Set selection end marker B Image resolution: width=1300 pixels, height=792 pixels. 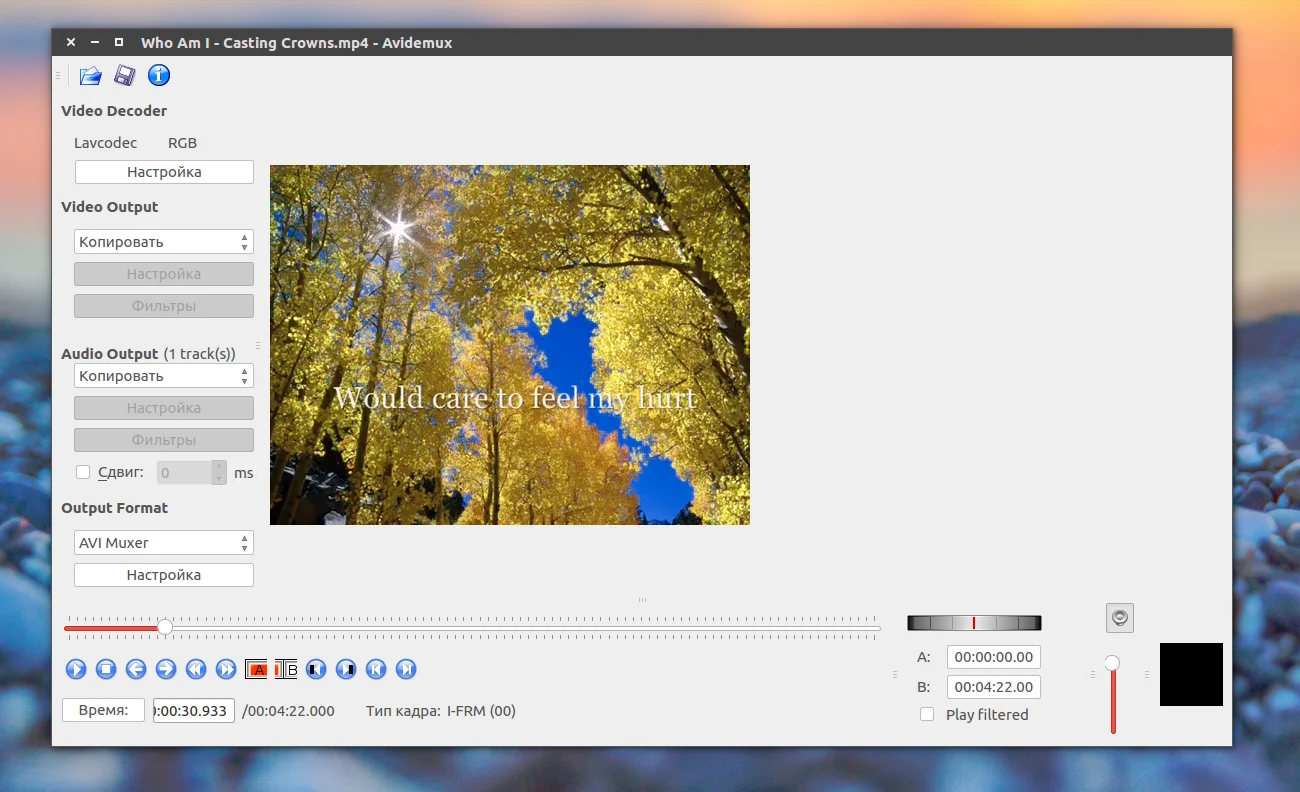click(x=287, y=669)
